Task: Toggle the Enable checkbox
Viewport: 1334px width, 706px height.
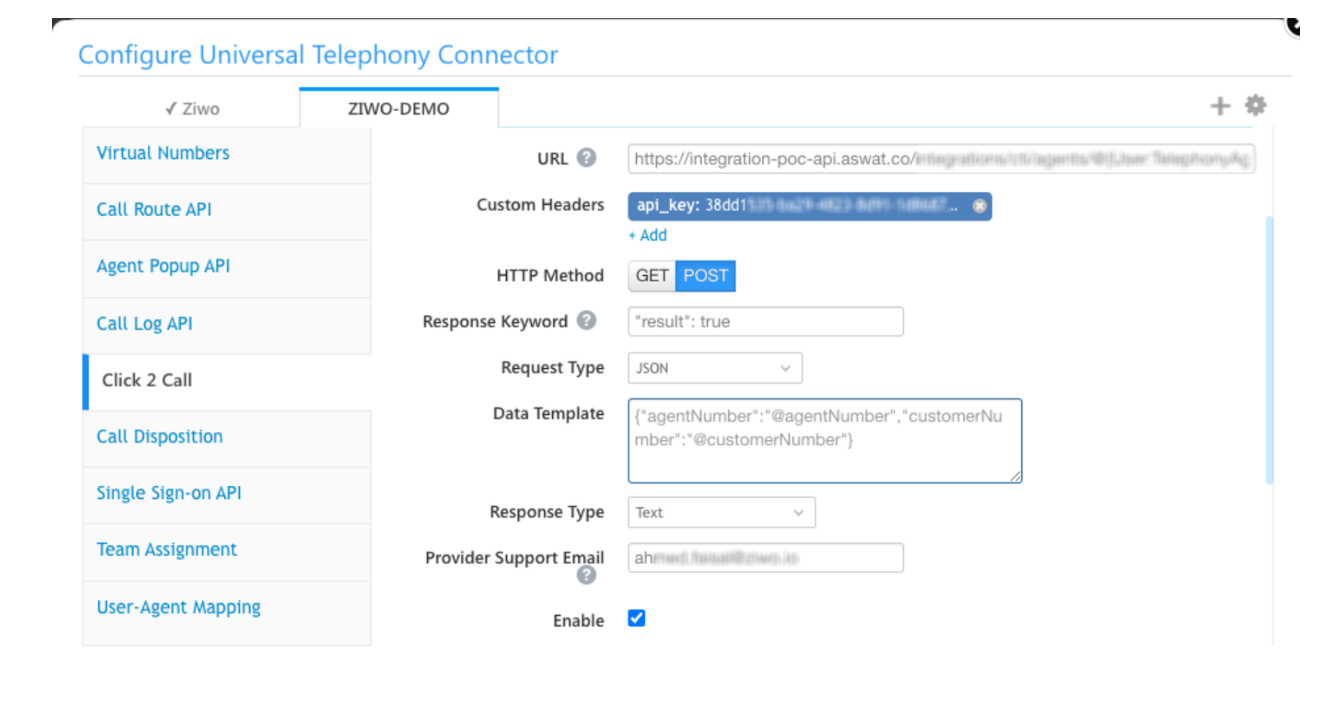Action: 636,618
